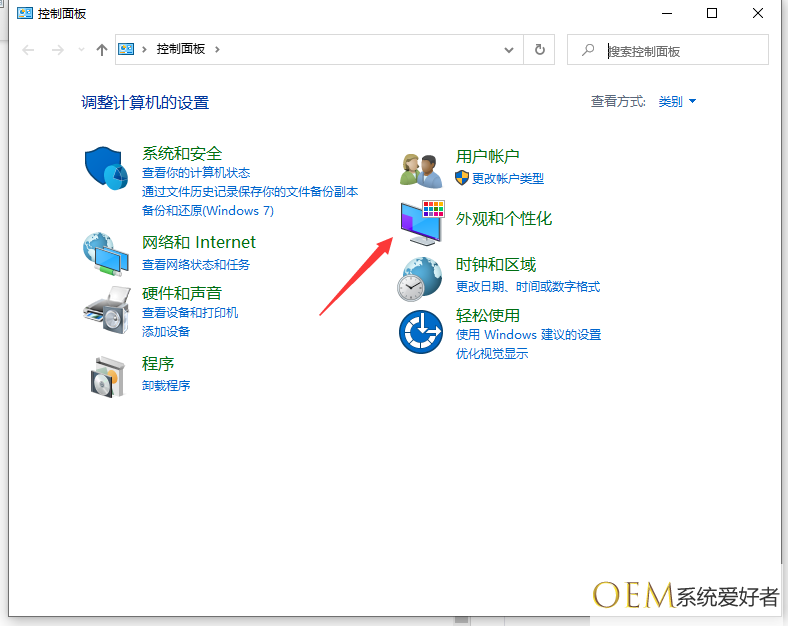
Task: Click the User Accounts people icon
Action: click(x=421, y=169)
